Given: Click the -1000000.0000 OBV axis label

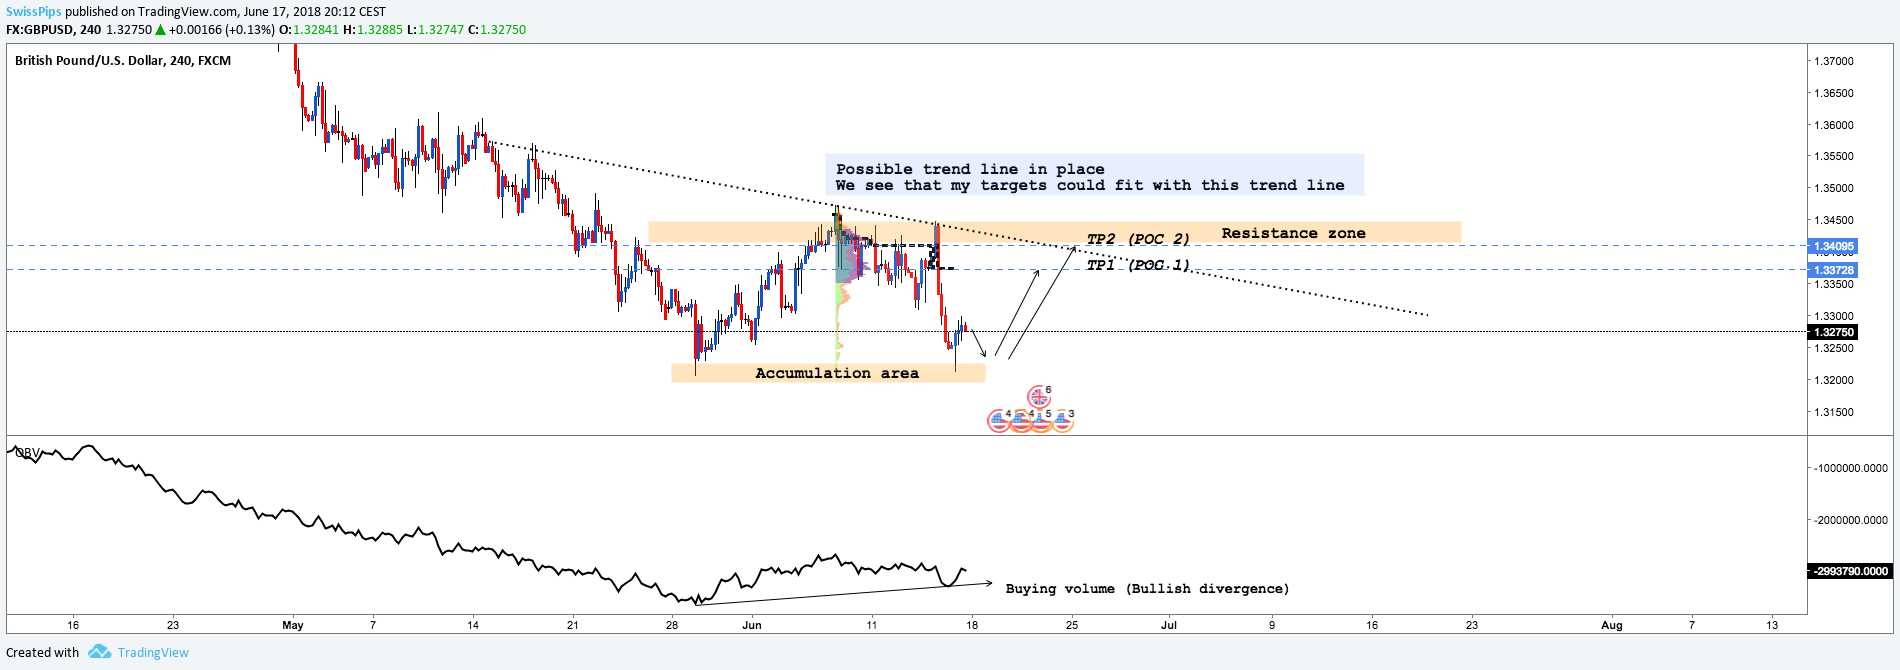Looking at the screenshot, I should pyautogui.click(x=1850, y=468).
